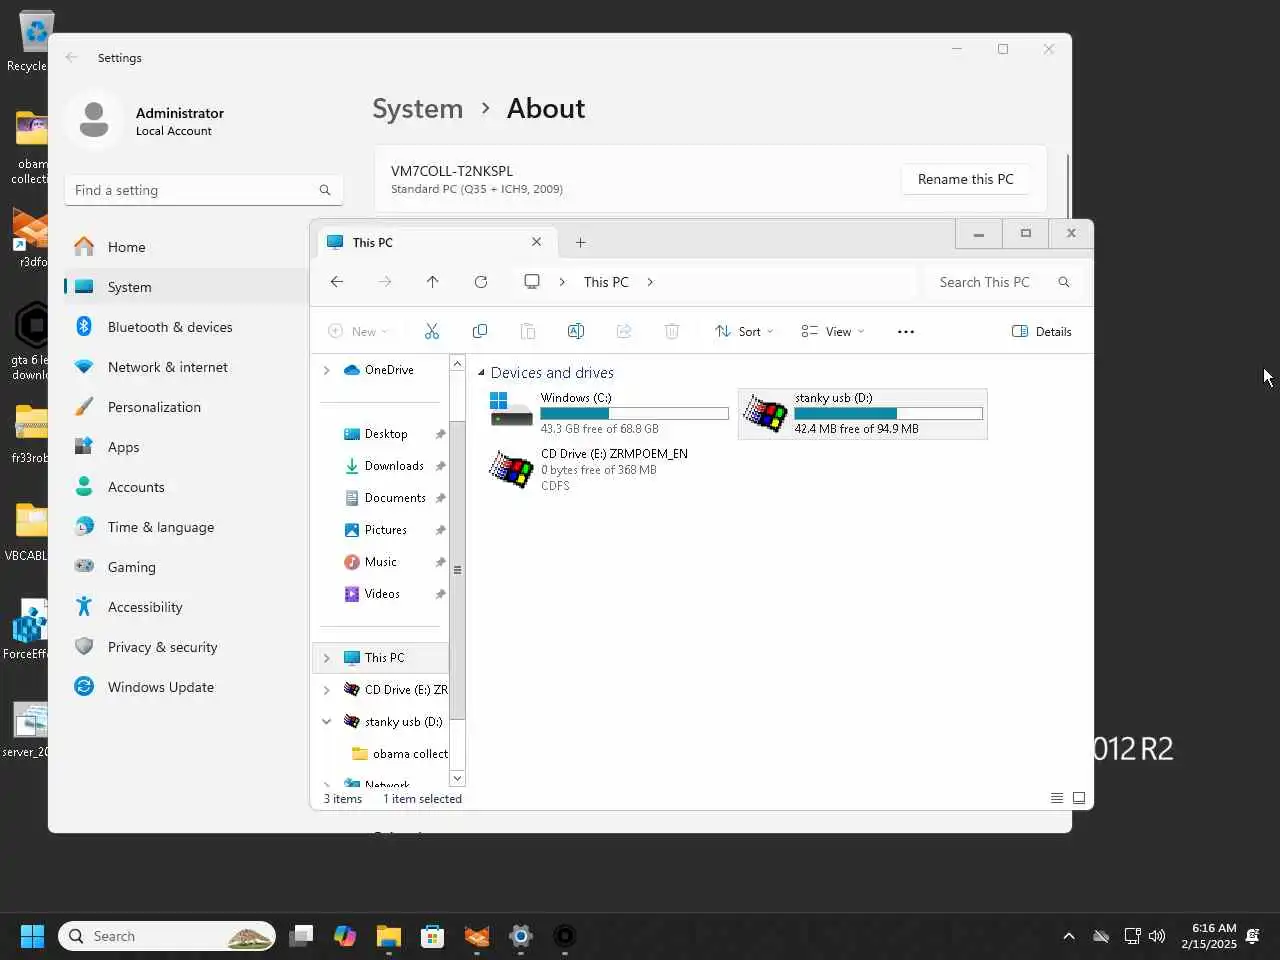
Task: Open Windows Update settings
Action: [x=186, y=687]
